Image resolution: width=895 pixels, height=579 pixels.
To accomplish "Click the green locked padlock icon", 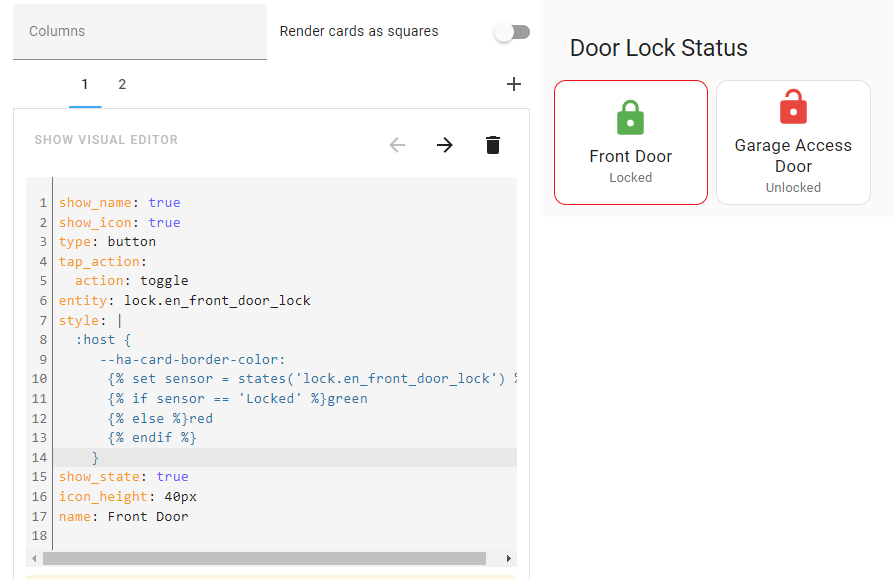I will pos(630,117).
